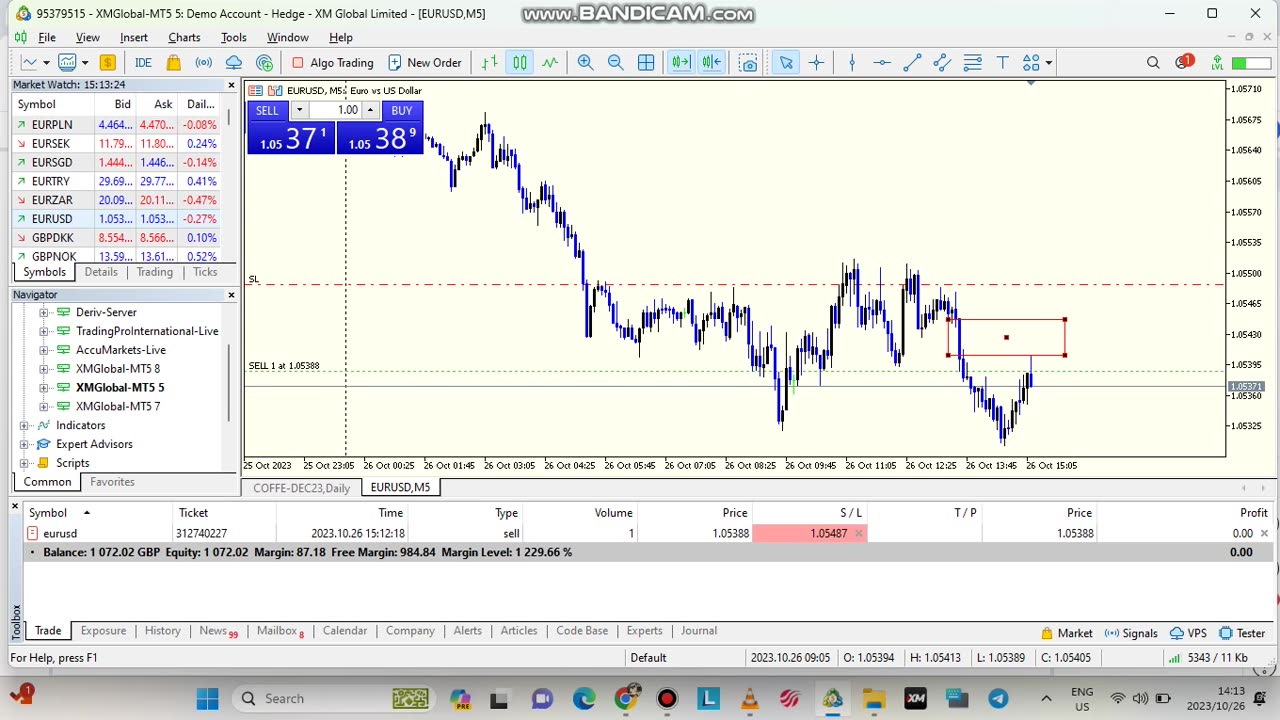Expand the Indicators tree node
This screenshot has height=720, width=1280.
point(24,425)
